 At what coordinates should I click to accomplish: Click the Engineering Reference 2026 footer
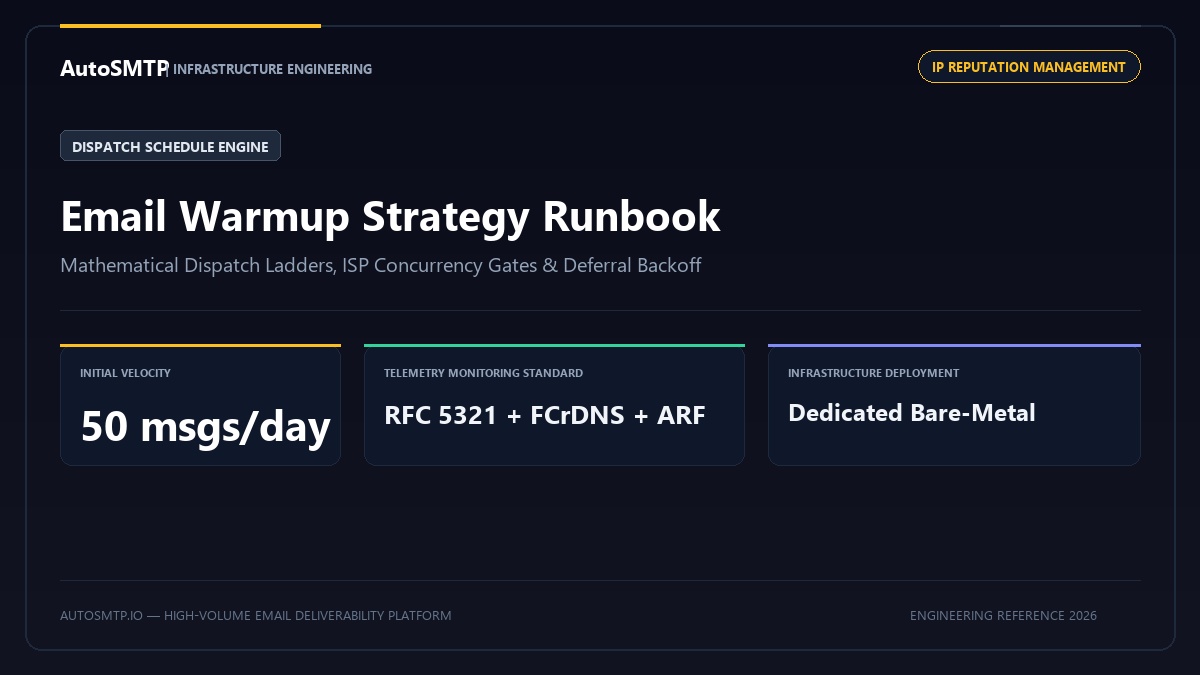pyautogui.click(x=1003, y=616)
